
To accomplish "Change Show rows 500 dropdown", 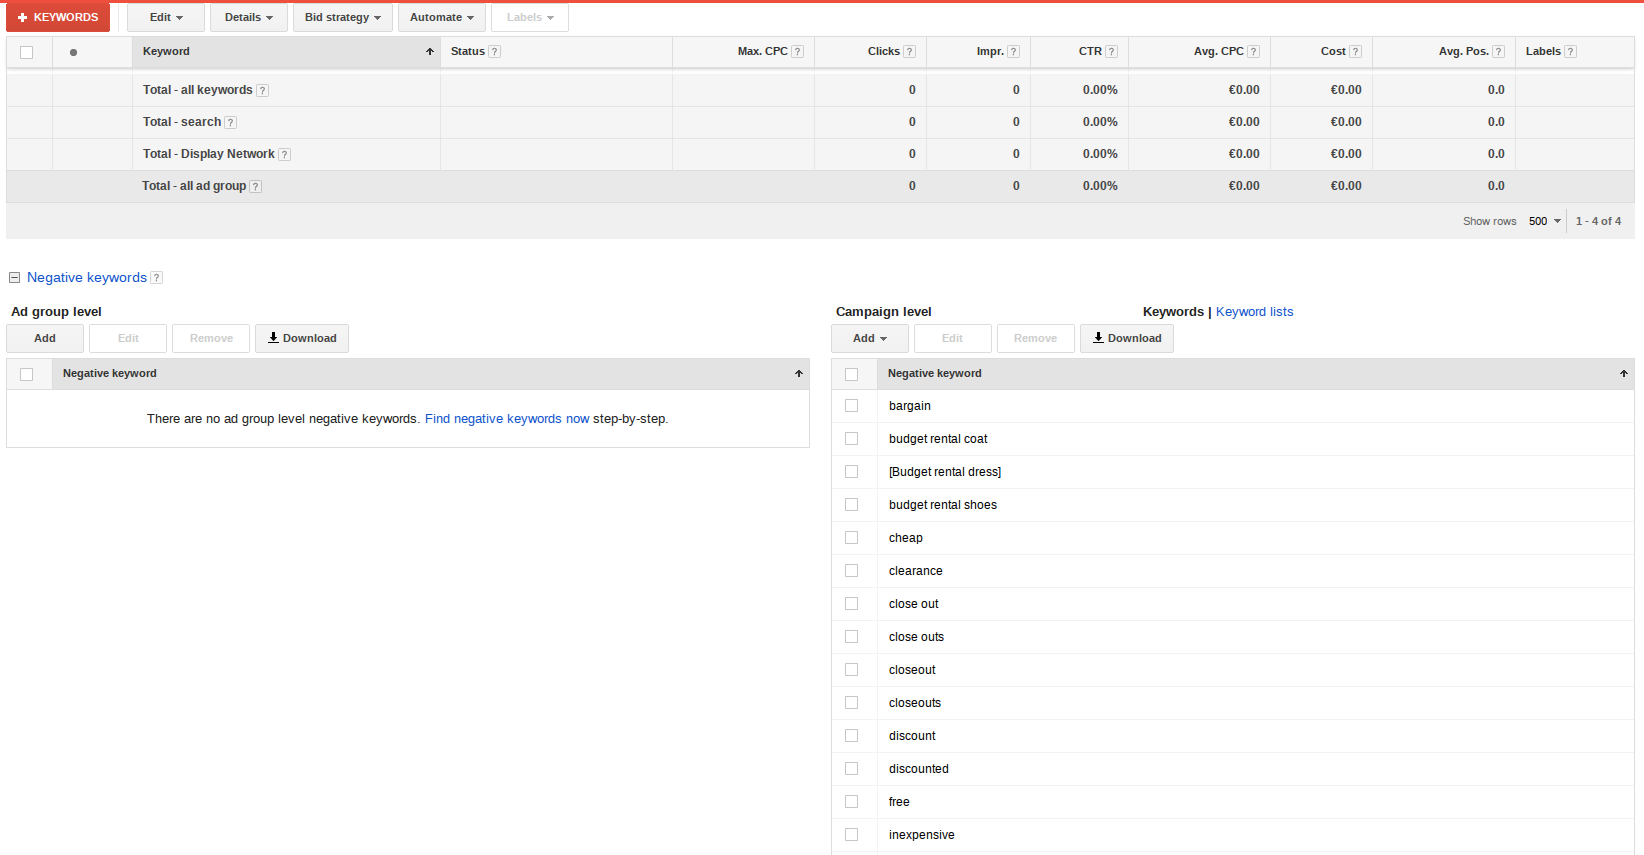I will pyautogui.click(x=1545, y=222).
